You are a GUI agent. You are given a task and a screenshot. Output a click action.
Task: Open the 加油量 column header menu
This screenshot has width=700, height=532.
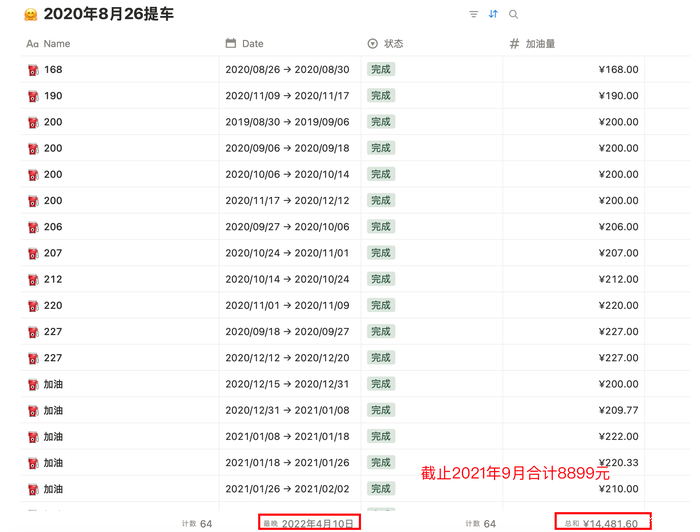coord(539,44)
